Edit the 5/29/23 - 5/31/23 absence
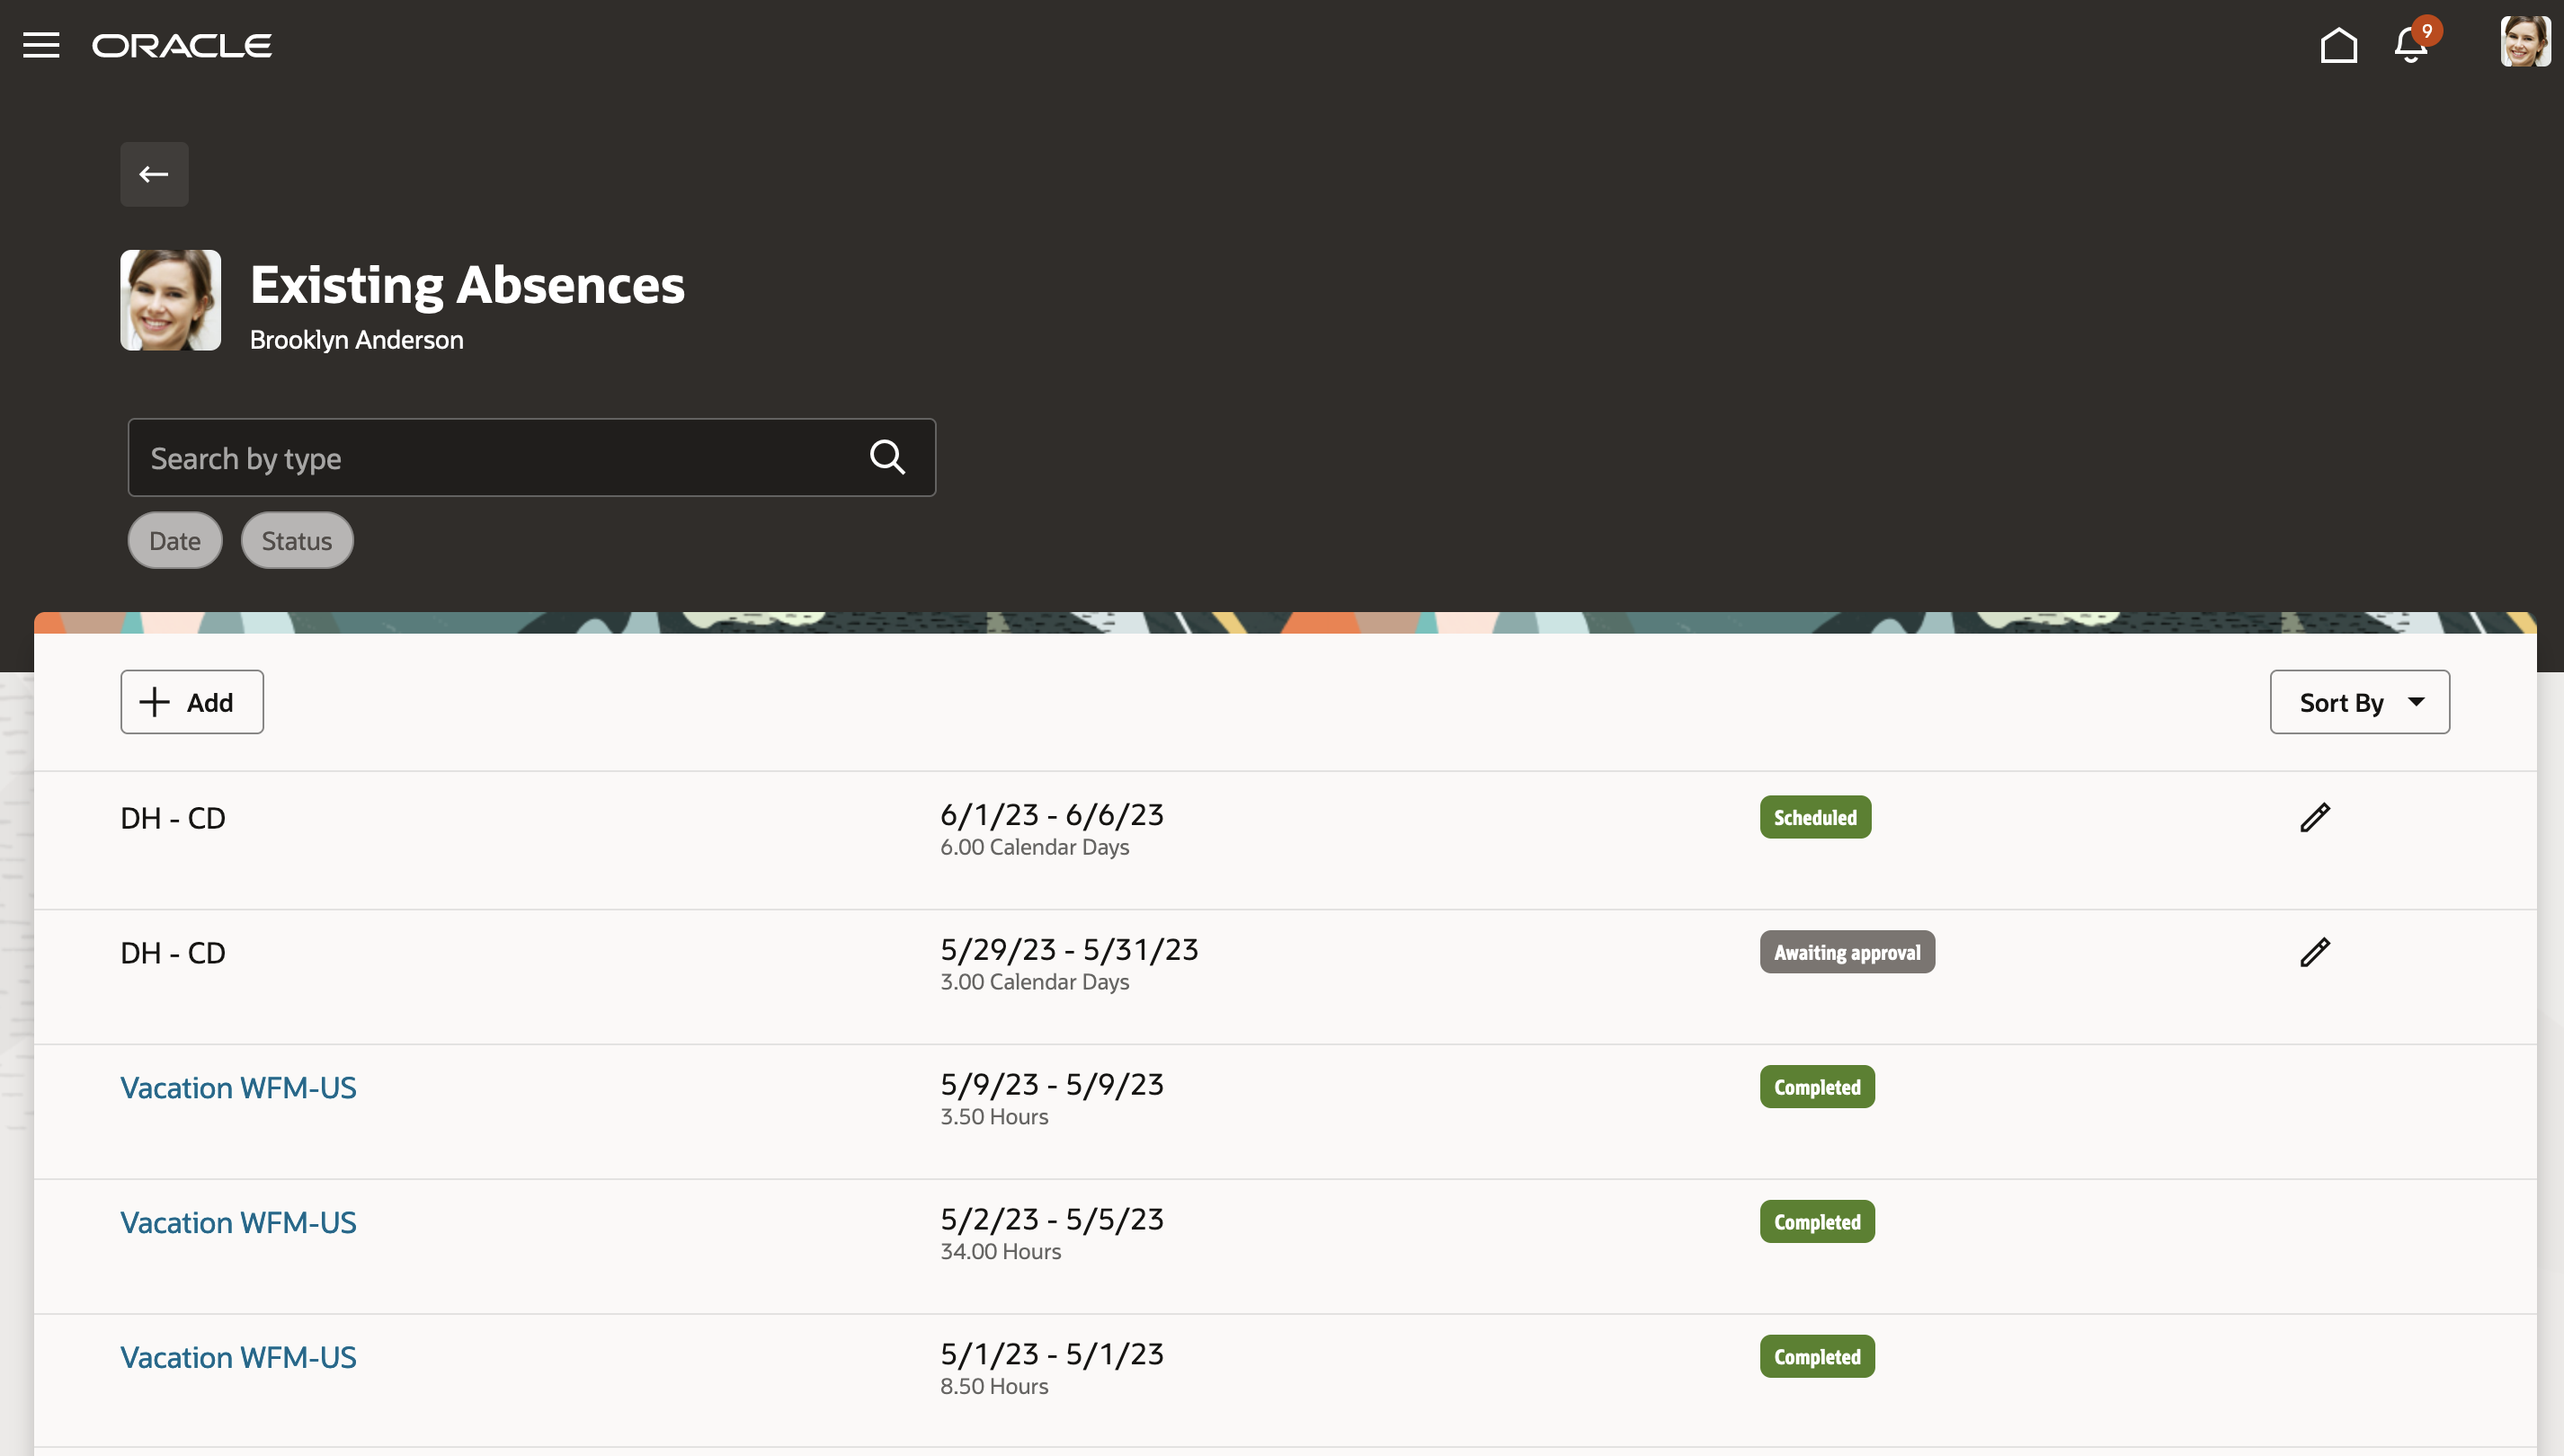 pyautogui.click(x=2314, y=952)
